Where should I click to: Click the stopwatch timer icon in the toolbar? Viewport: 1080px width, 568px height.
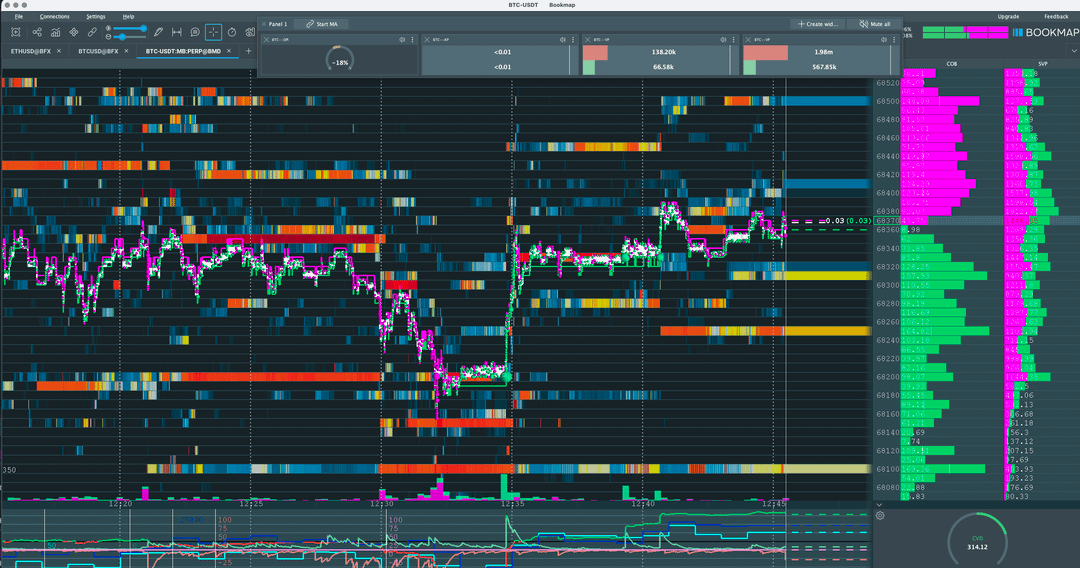coord(231,33)
